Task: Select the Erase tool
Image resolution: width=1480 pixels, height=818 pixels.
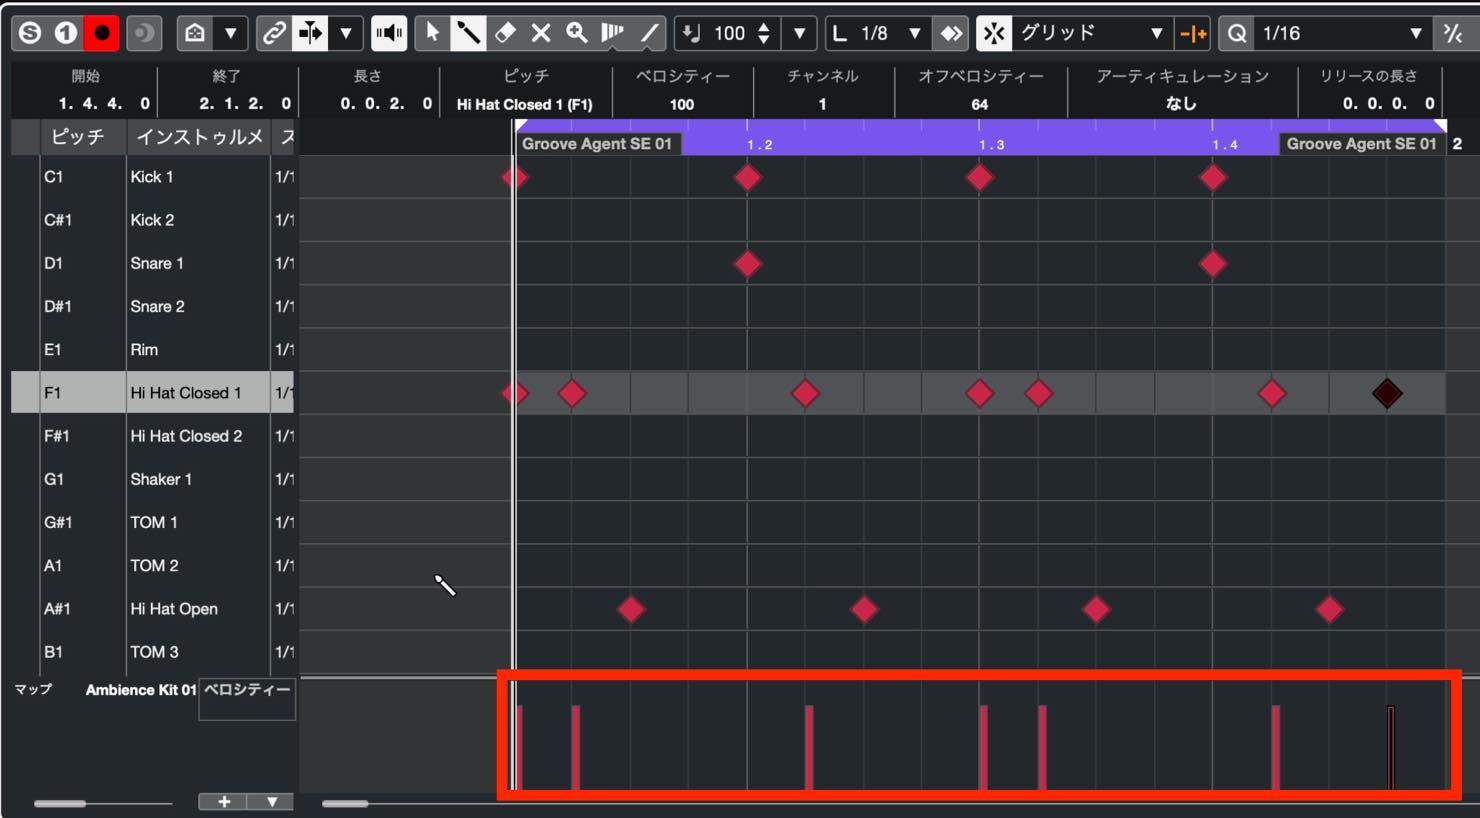Action: coord(505,33)
